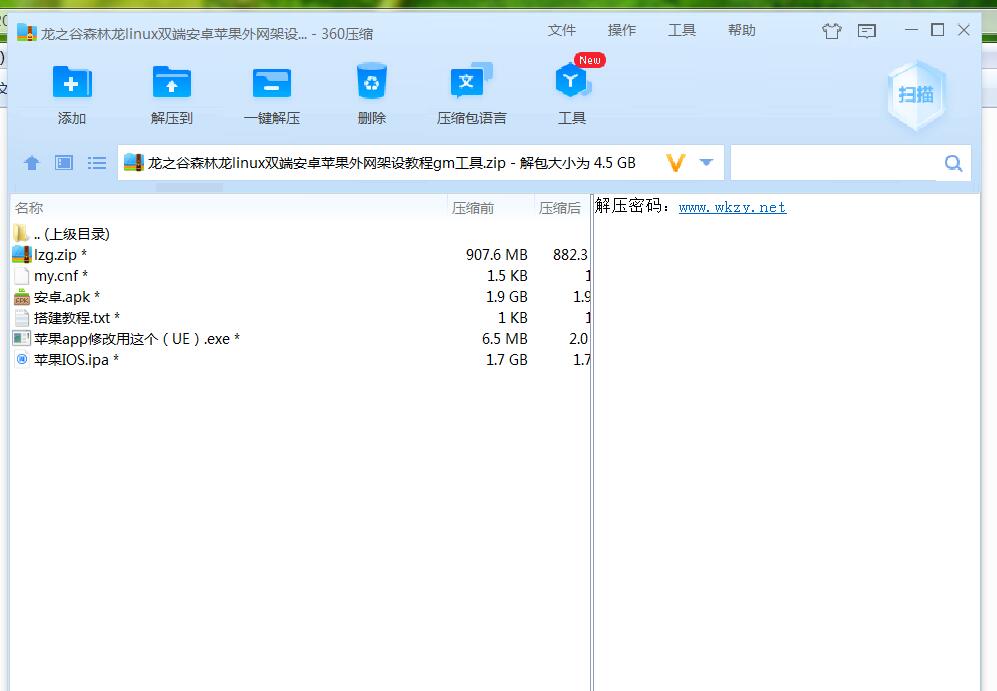Open the www.wkzy.net link
Viewport: 997px width, 691px height.
pos(732,208)
